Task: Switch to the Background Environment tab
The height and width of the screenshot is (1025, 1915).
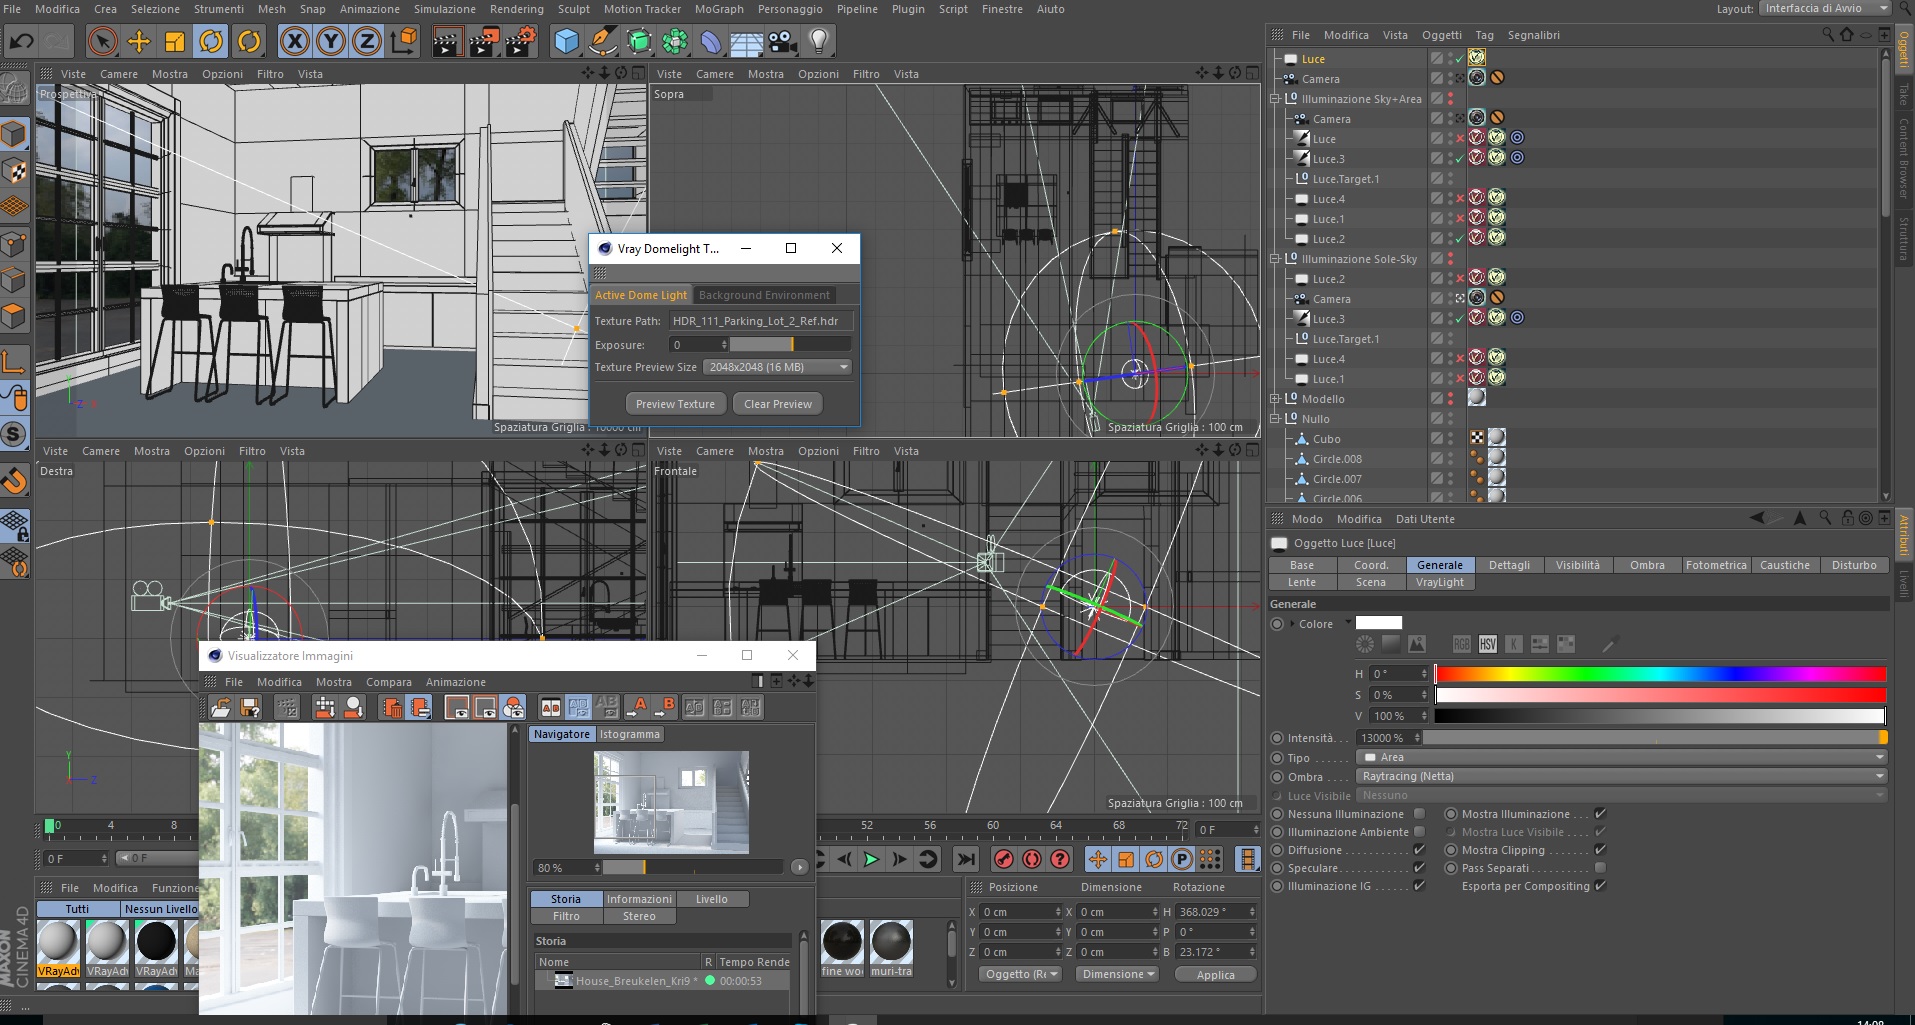Action: pos(764,295)
